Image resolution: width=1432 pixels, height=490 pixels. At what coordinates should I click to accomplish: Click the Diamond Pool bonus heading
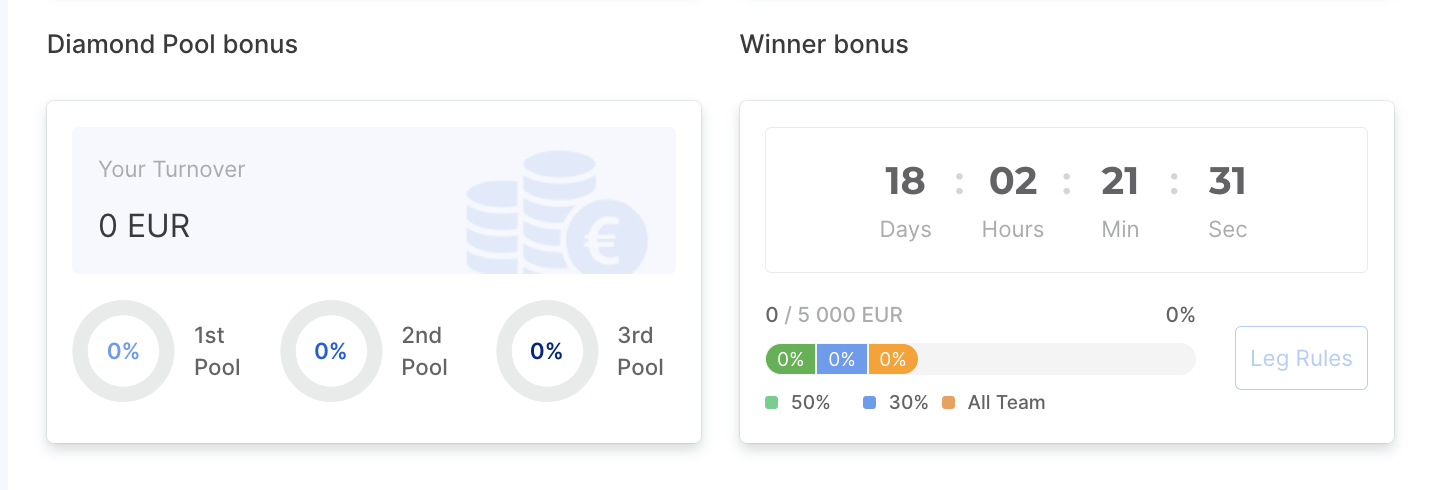pyautogui.click(x=172, y=44)
